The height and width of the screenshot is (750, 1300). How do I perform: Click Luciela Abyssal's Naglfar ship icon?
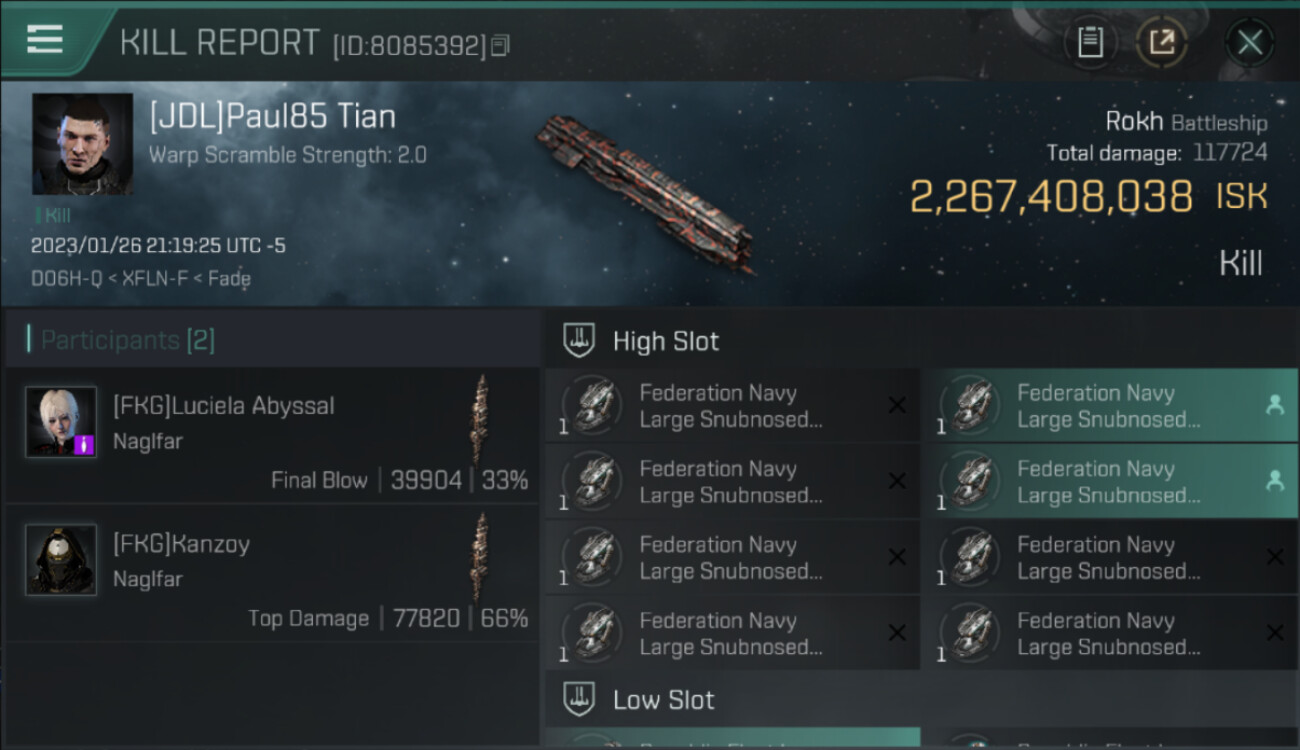click(481, 405)
